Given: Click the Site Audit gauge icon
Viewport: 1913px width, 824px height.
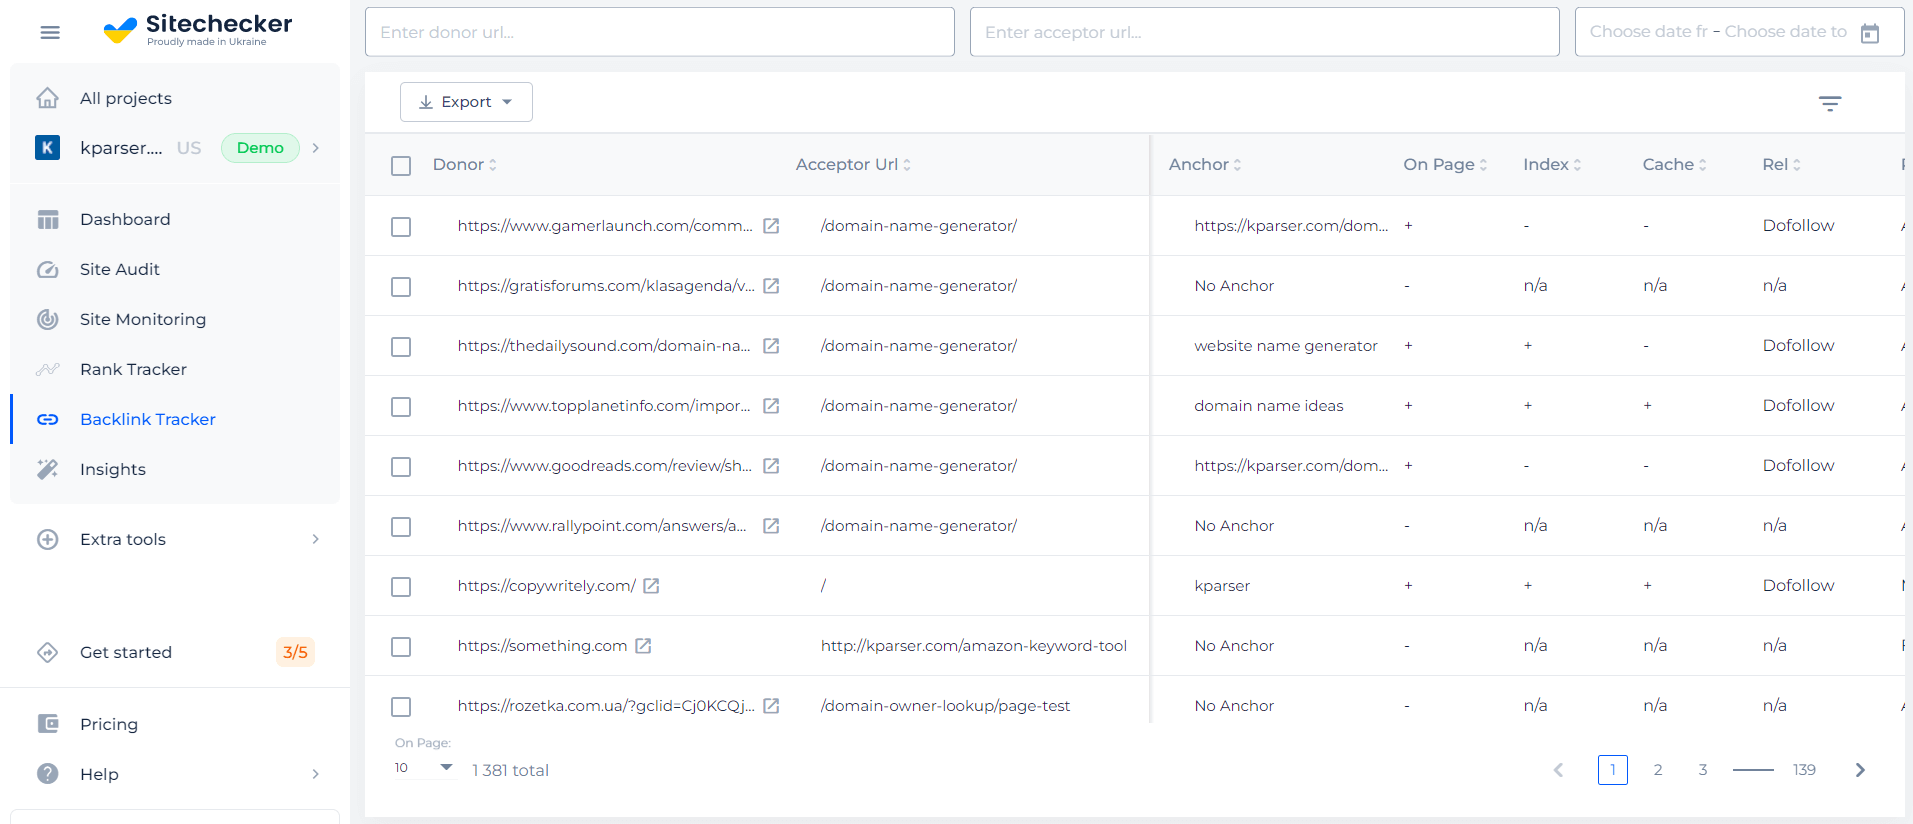Looking at the screenshot, I should (48, 269).
